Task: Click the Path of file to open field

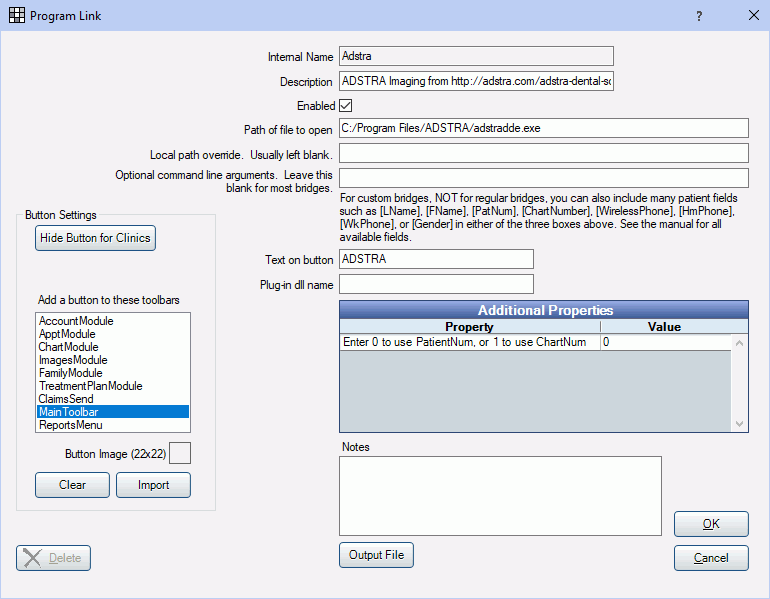Action: 544,128
